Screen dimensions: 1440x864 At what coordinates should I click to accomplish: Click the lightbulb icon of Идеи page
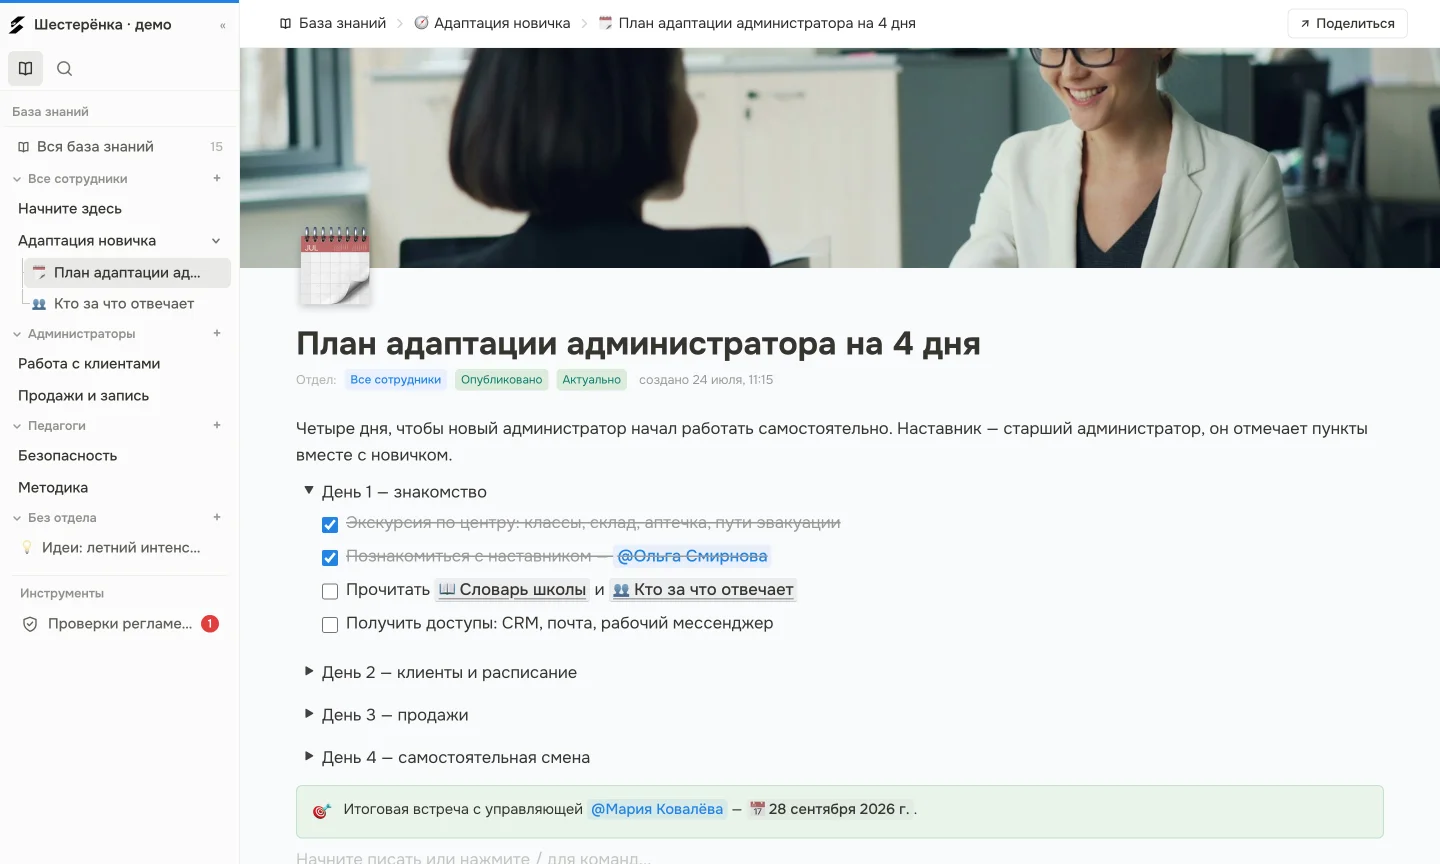[x=27, y=548]
